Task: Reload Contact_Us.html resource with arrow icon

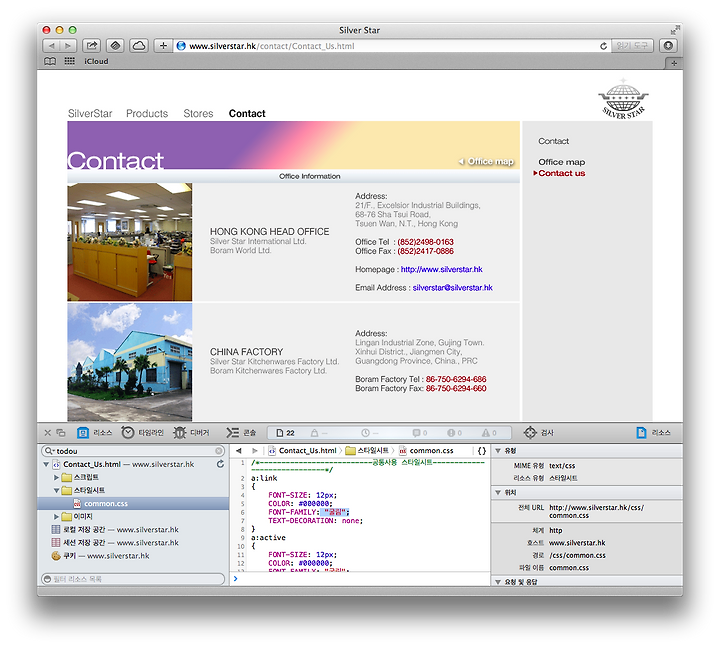Action: (x=220, y=464)
